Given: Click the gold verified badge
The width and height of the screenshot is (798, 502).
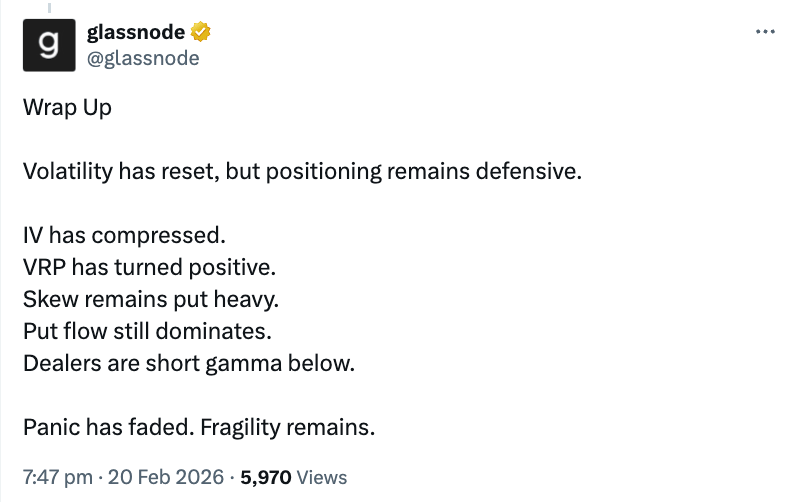Looking at the screenshot, I should click(201, 34).
